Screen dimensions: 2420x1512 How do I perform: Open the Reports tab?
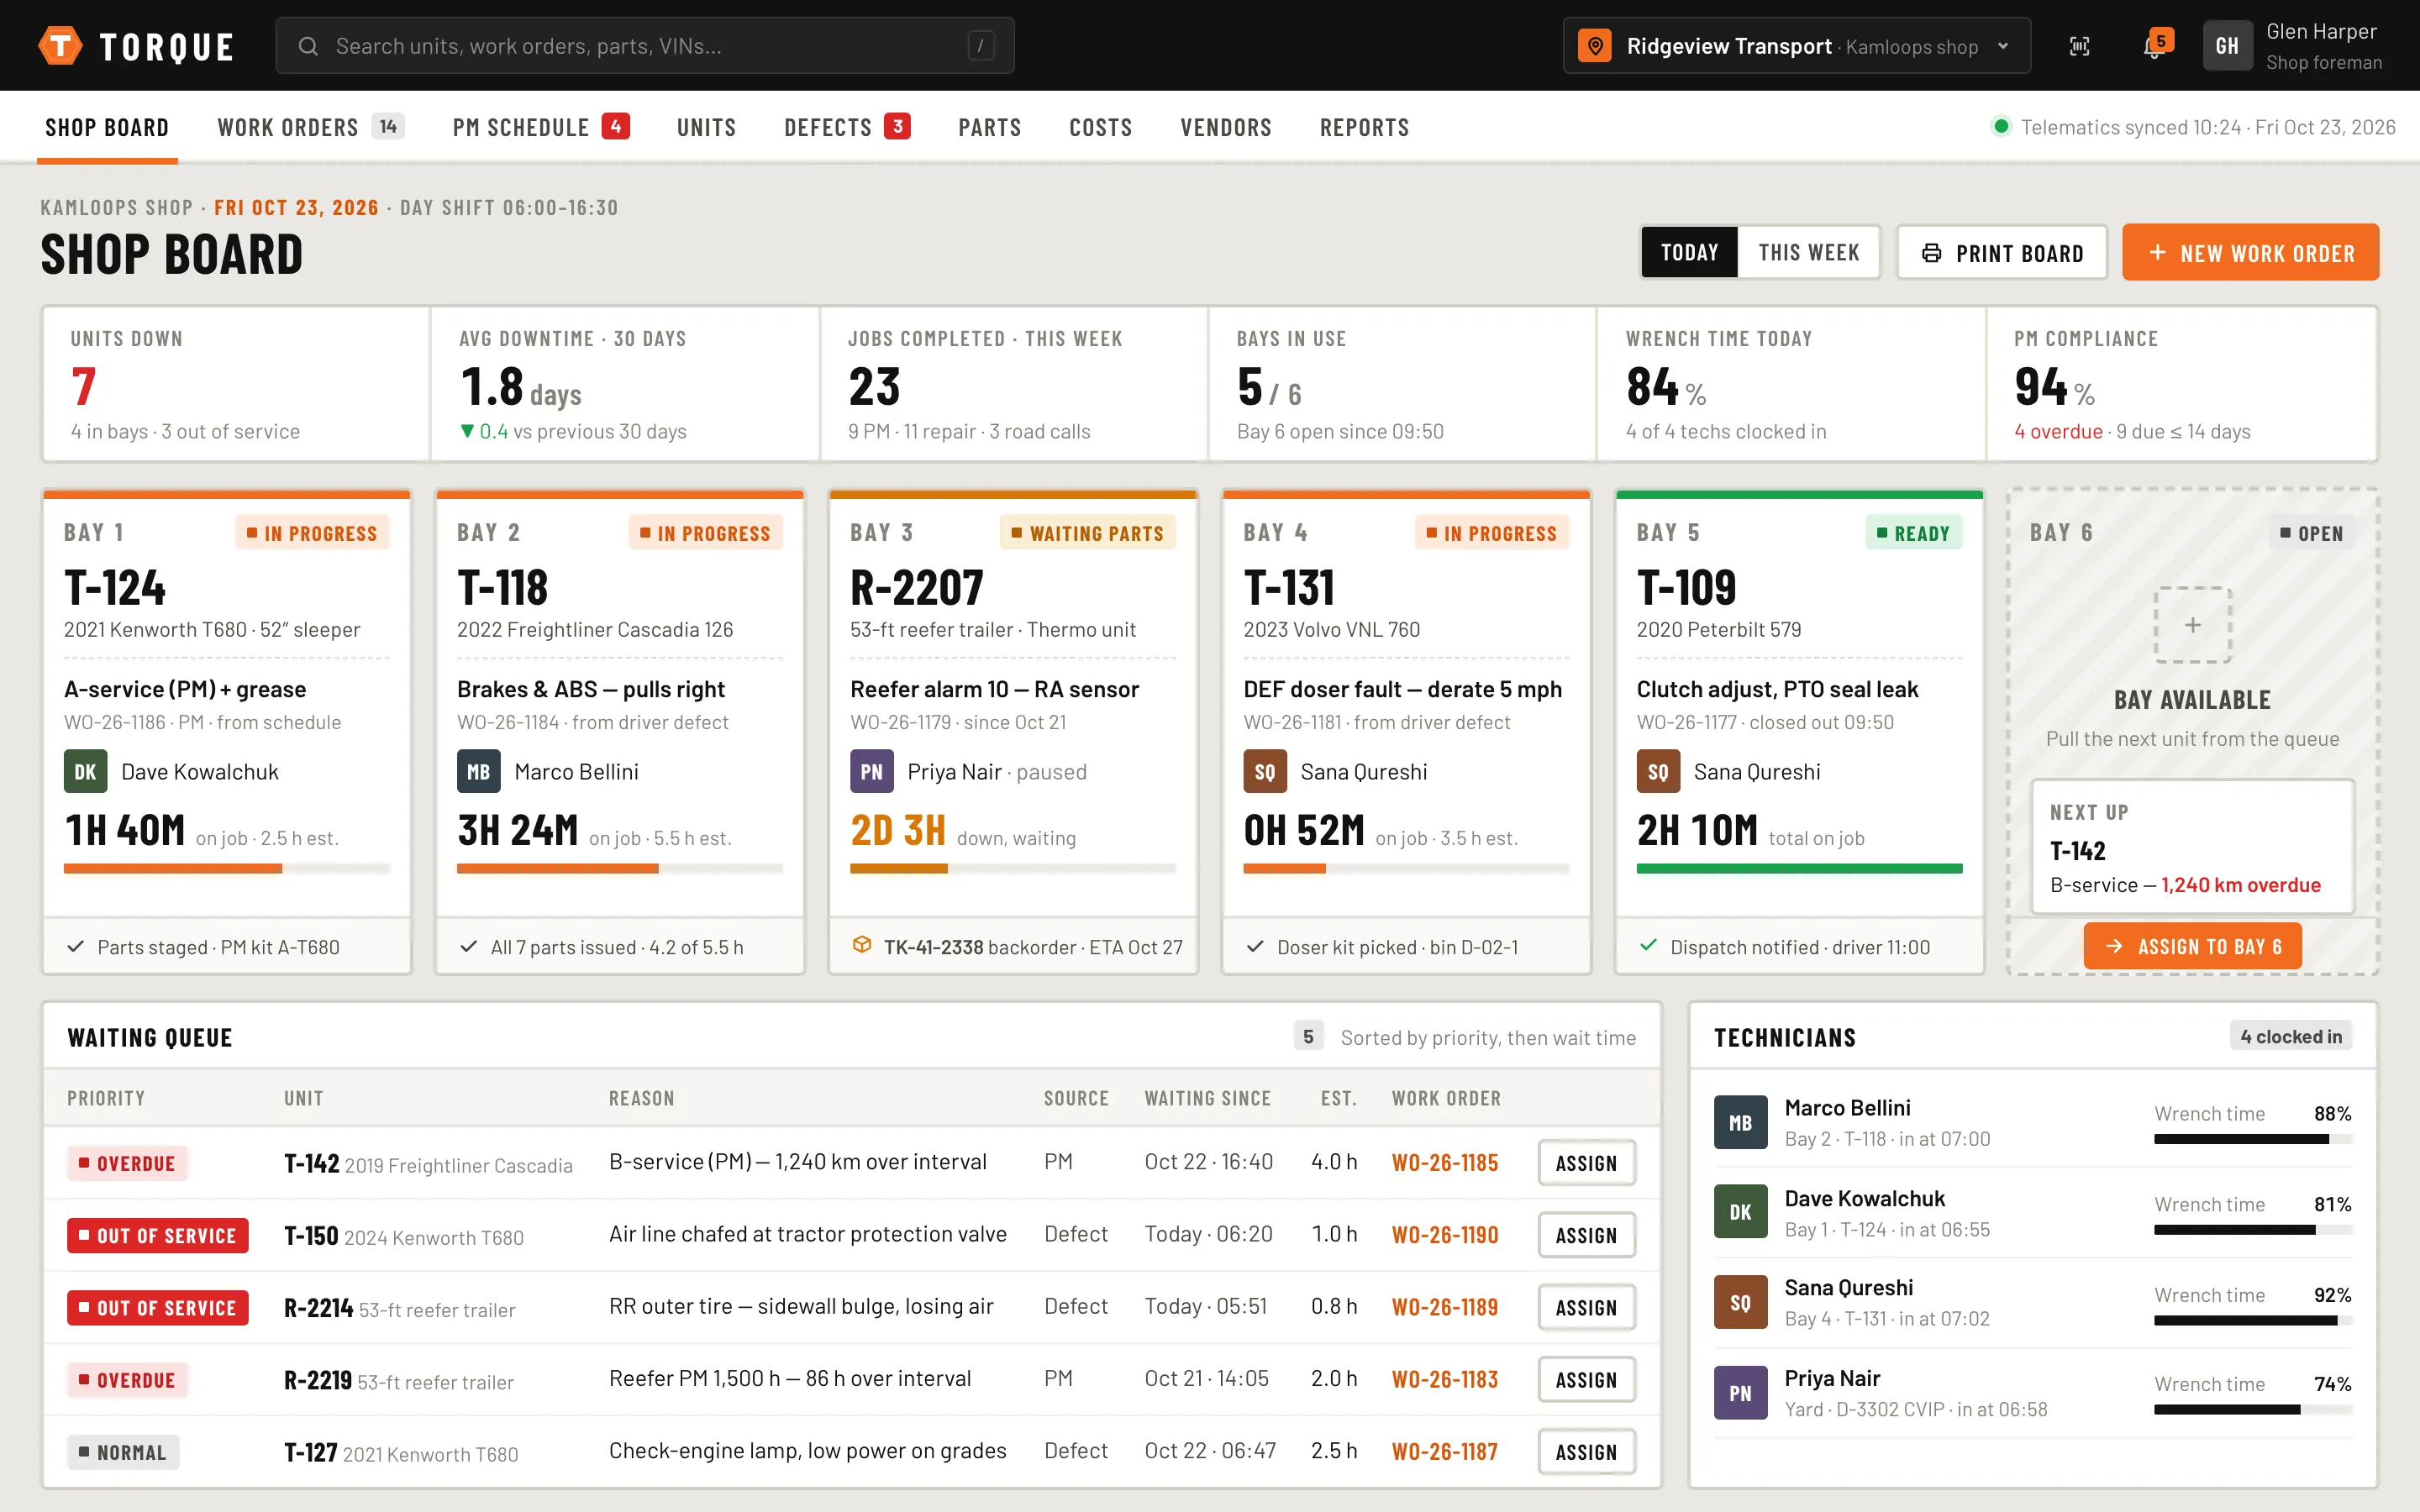[x=1364, y=127]
